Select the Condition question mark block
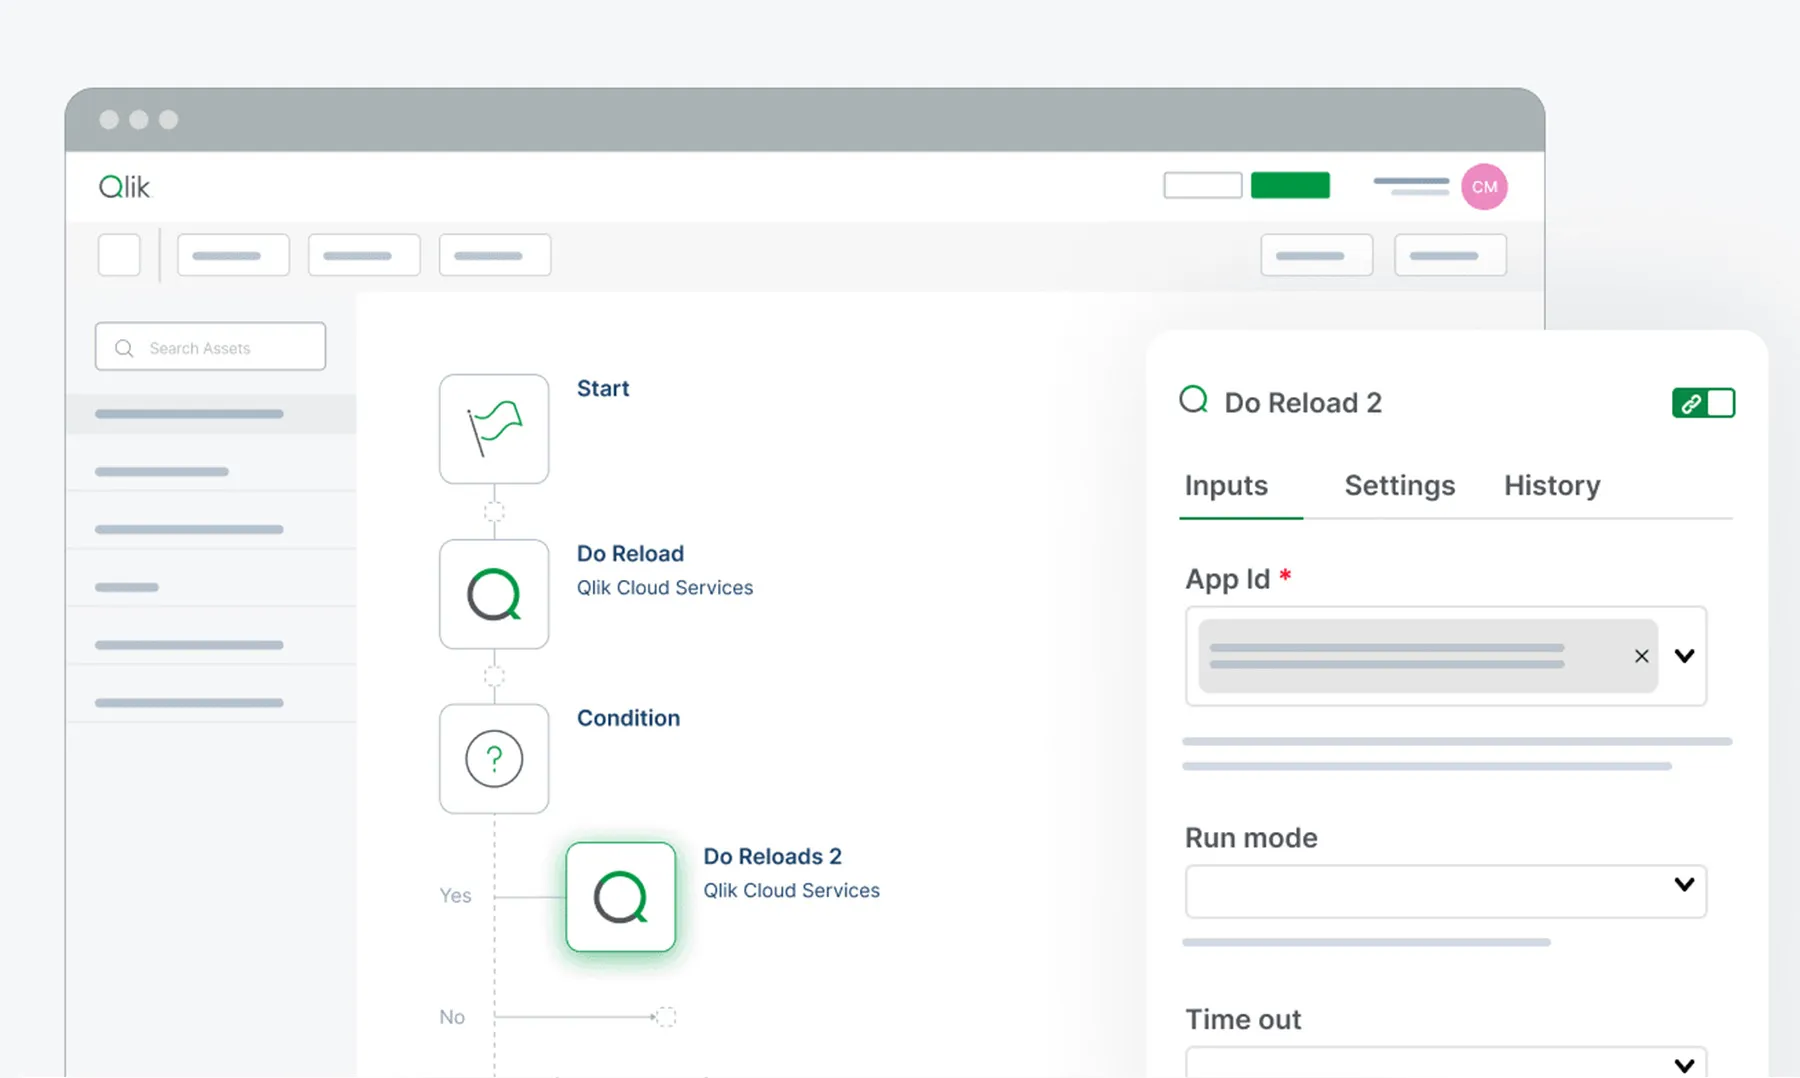This screenshot has width=1800, height=1078. coord(494,759)
